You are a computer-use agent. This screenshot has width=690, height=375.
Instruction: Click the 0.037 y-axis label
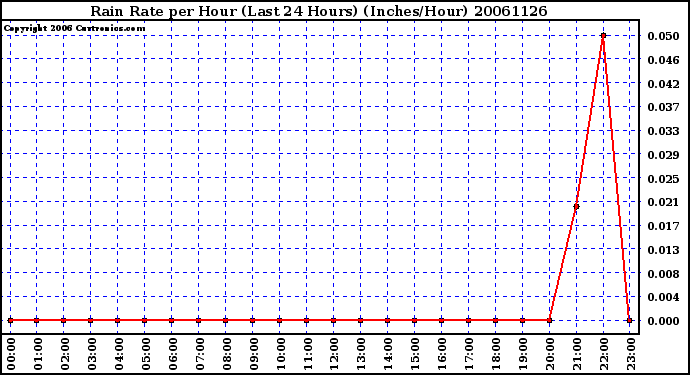point(663,107)
